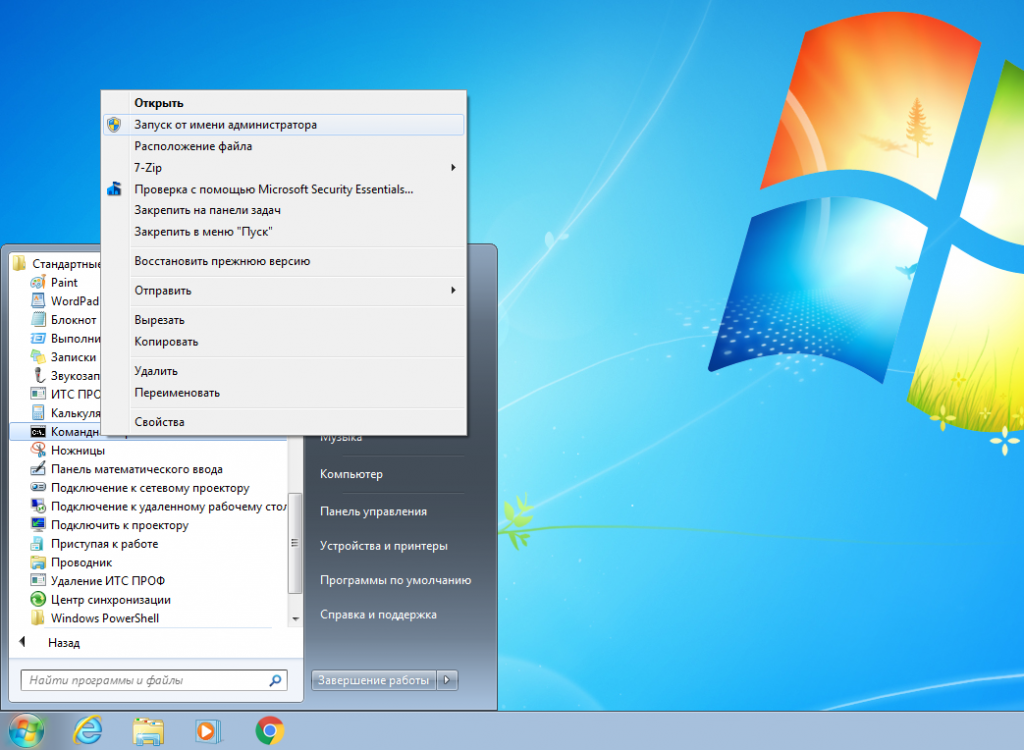Launch Google Chrome from taskbar
The image size is (1024, 750).
270,730
